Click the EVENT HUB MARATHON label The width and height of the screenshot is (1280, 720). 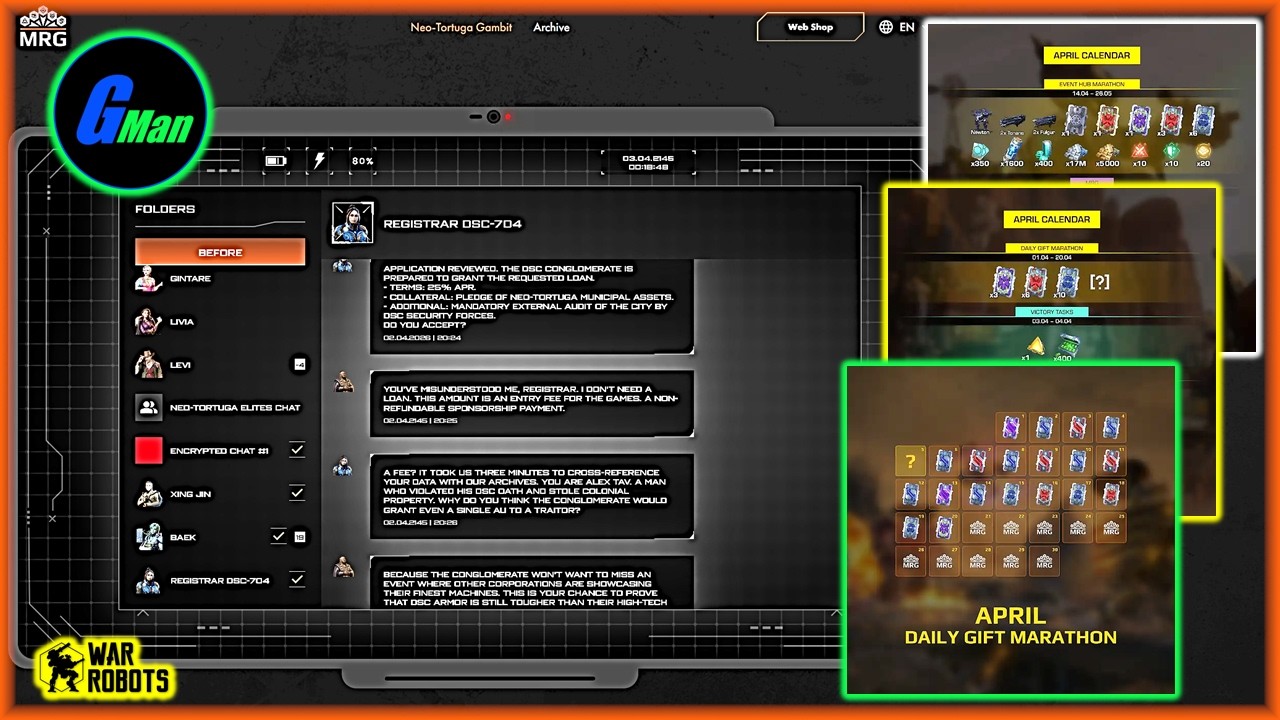click(1091, 84)
